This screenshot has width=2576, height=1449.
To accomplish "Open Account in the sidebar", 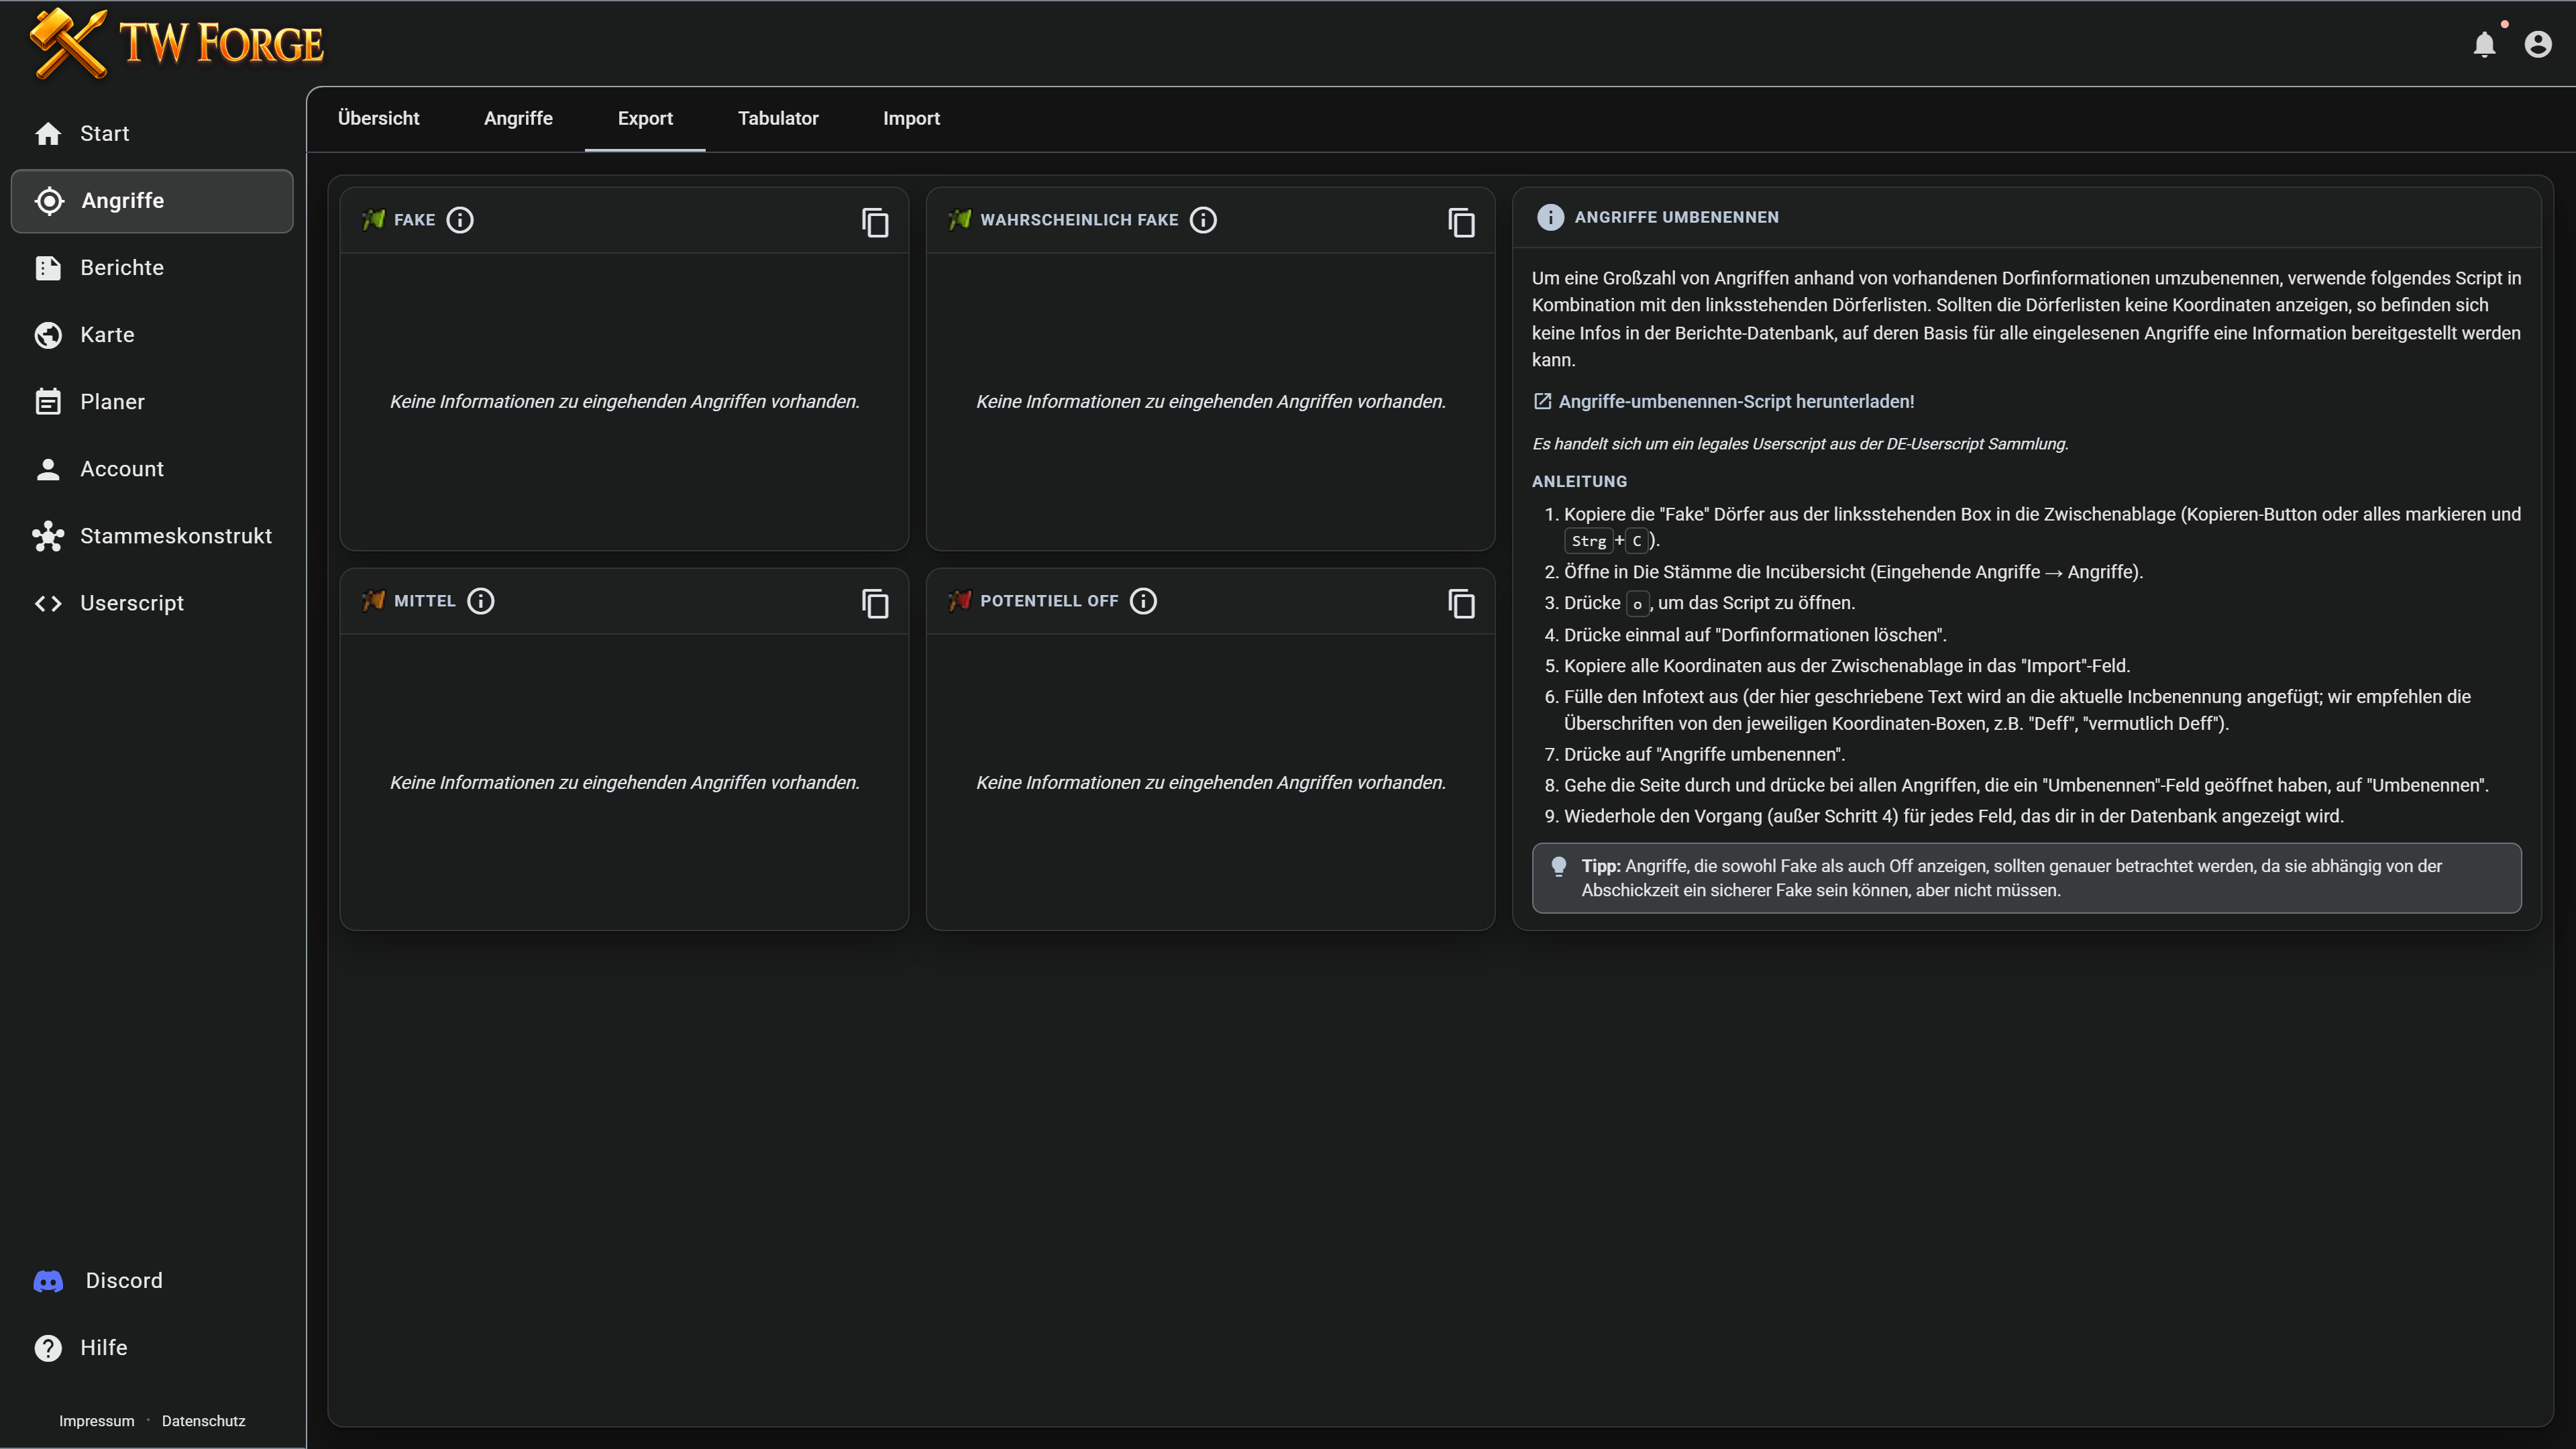I will (152, 468).
